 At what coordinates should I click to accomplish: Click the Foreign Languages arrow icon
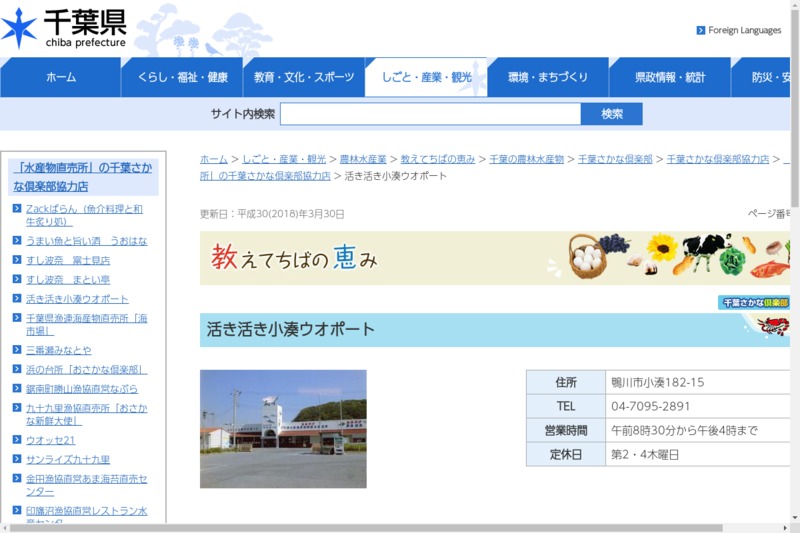click(x=701, y=30)
